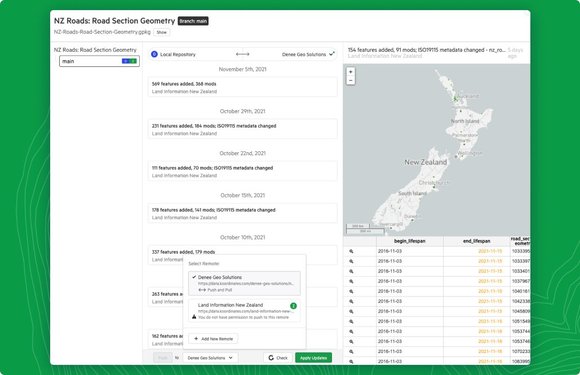Click the magnifier icon in the first table row
580x375 pixels.
coord(351,251)
